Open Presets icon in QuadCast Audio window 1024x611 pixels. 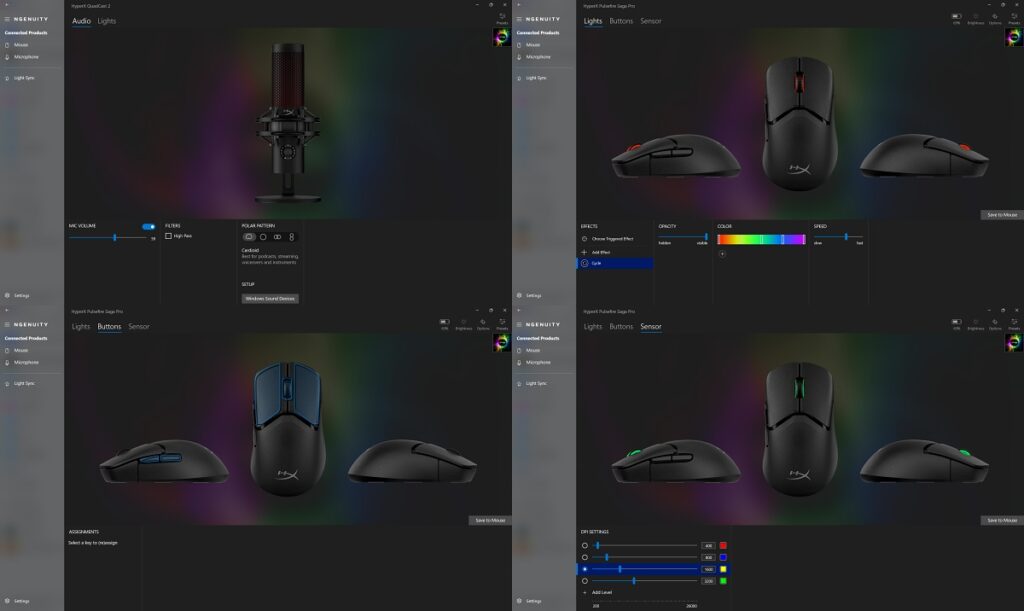point(502,18)
